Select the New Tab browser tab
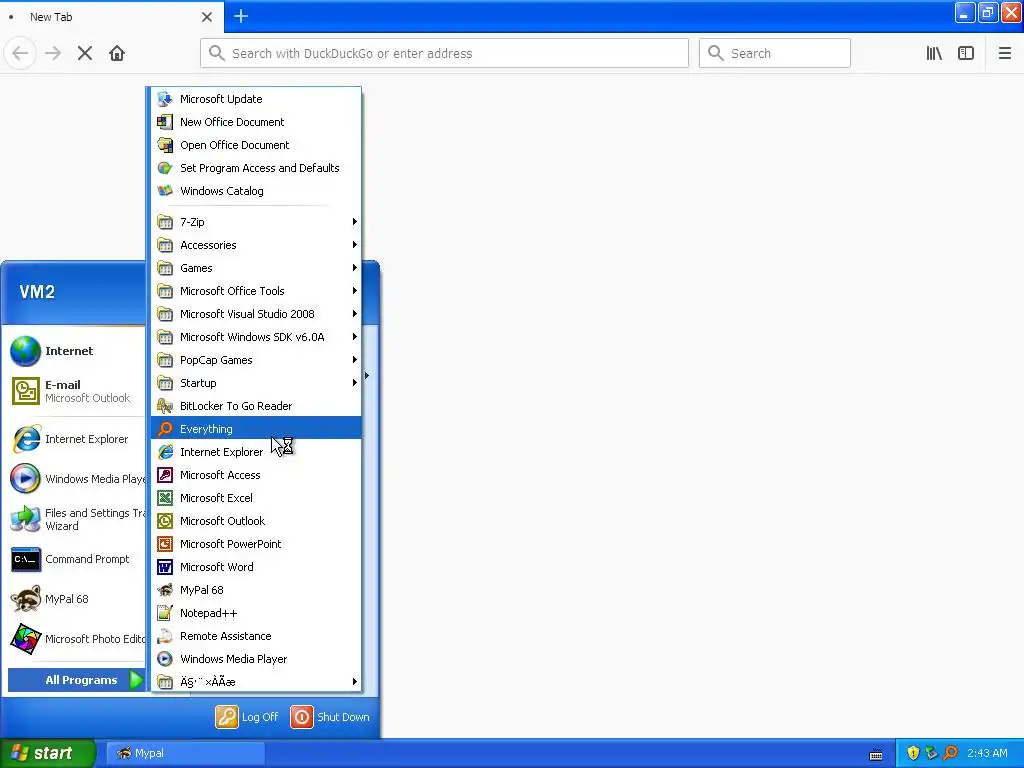Image resolution: width=1024 pixels, height=768 pixels. (112, 17)
